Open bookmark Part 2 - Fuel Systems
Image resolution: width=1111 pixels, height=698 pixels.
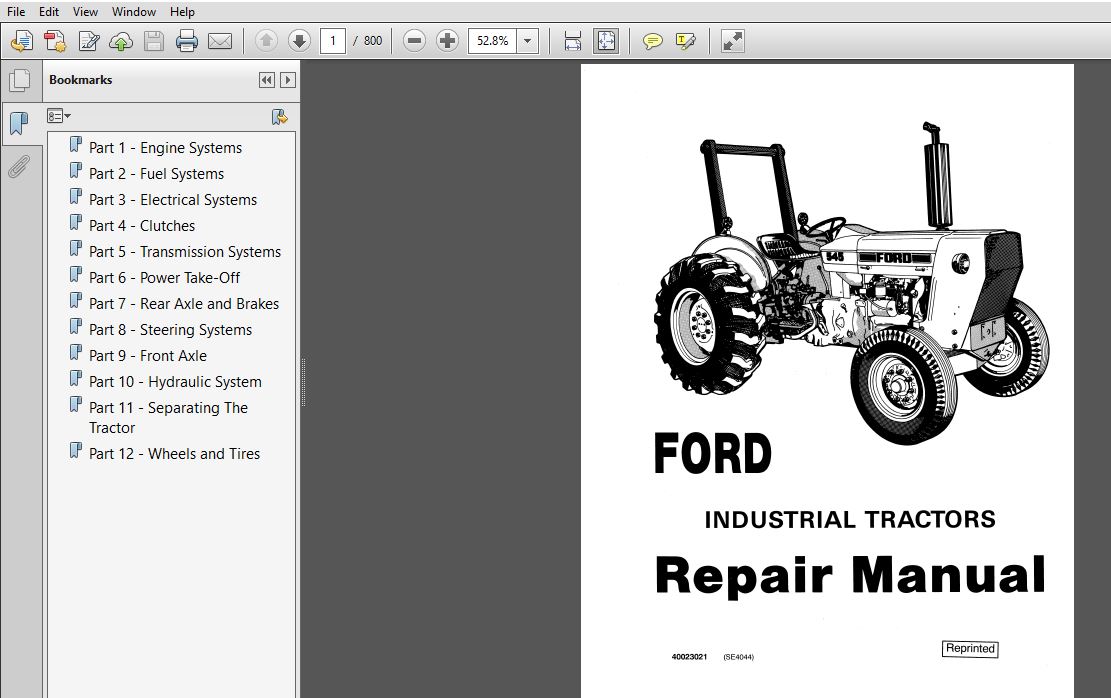[157, 174]
